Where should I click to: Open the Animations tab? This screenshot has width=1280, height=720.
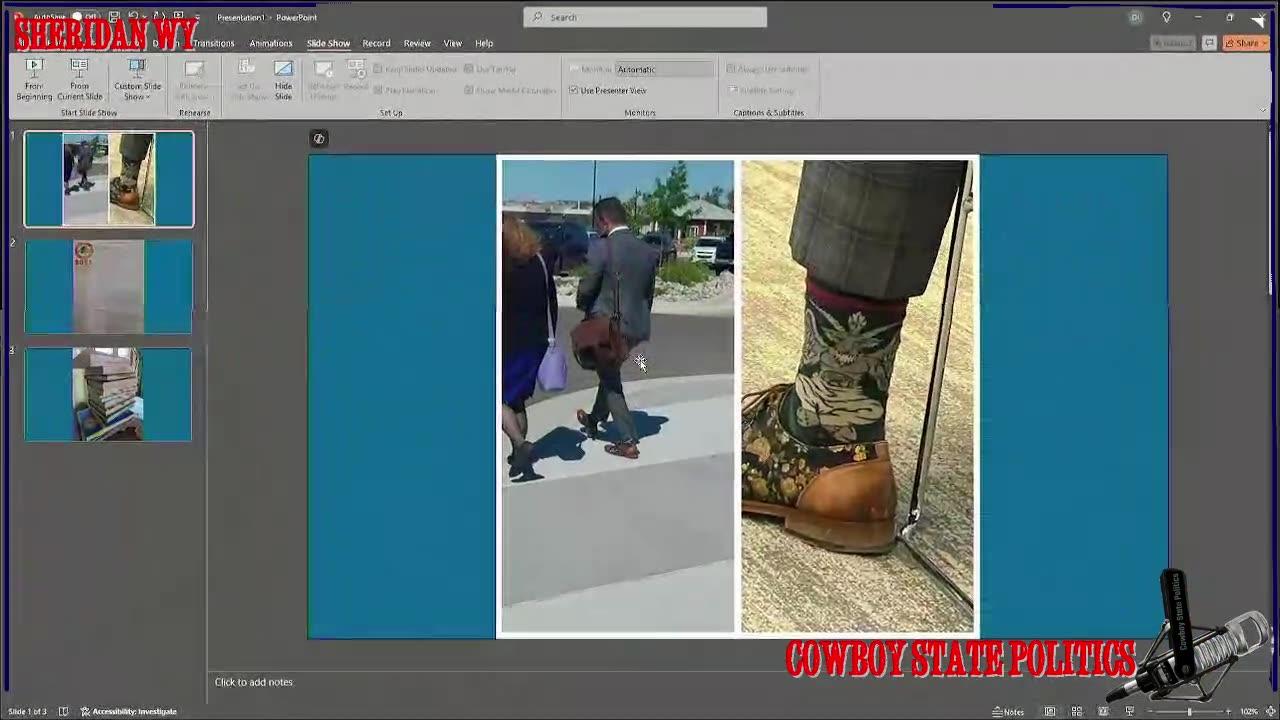(271, 43)
